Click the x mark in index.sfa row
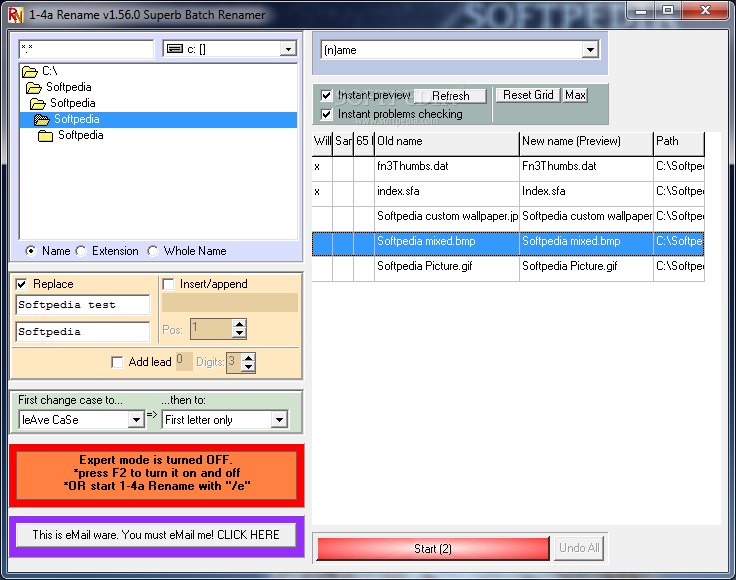The height and width of the screenshot is (580, 736). (x=317, y=191)
